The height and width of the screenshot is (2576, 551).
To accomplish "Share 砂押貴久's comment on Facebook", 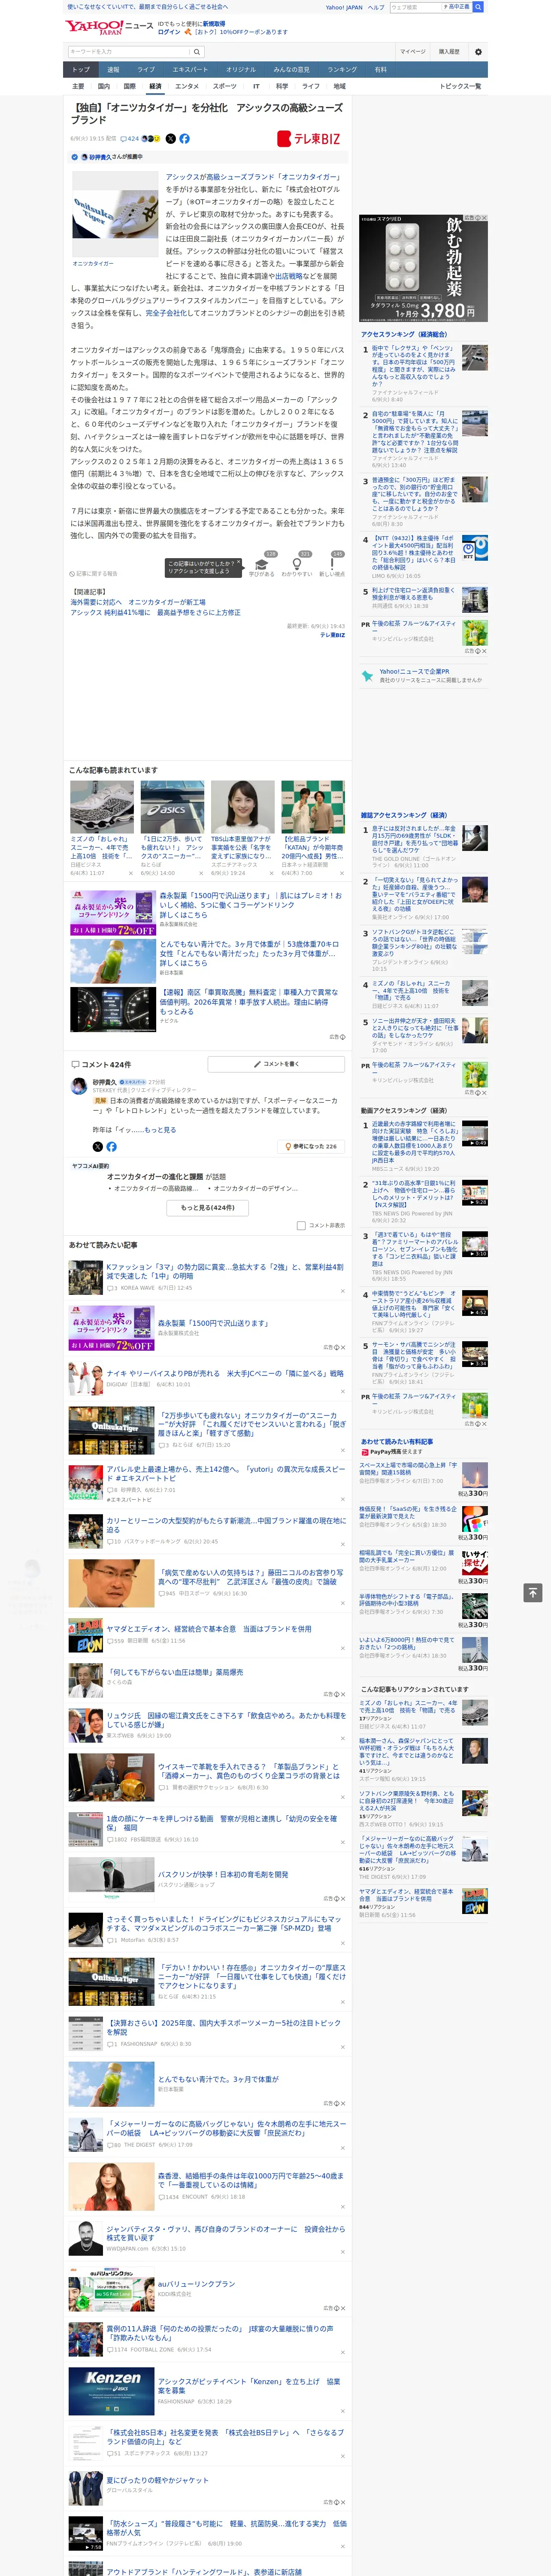I will point(111,1147).
